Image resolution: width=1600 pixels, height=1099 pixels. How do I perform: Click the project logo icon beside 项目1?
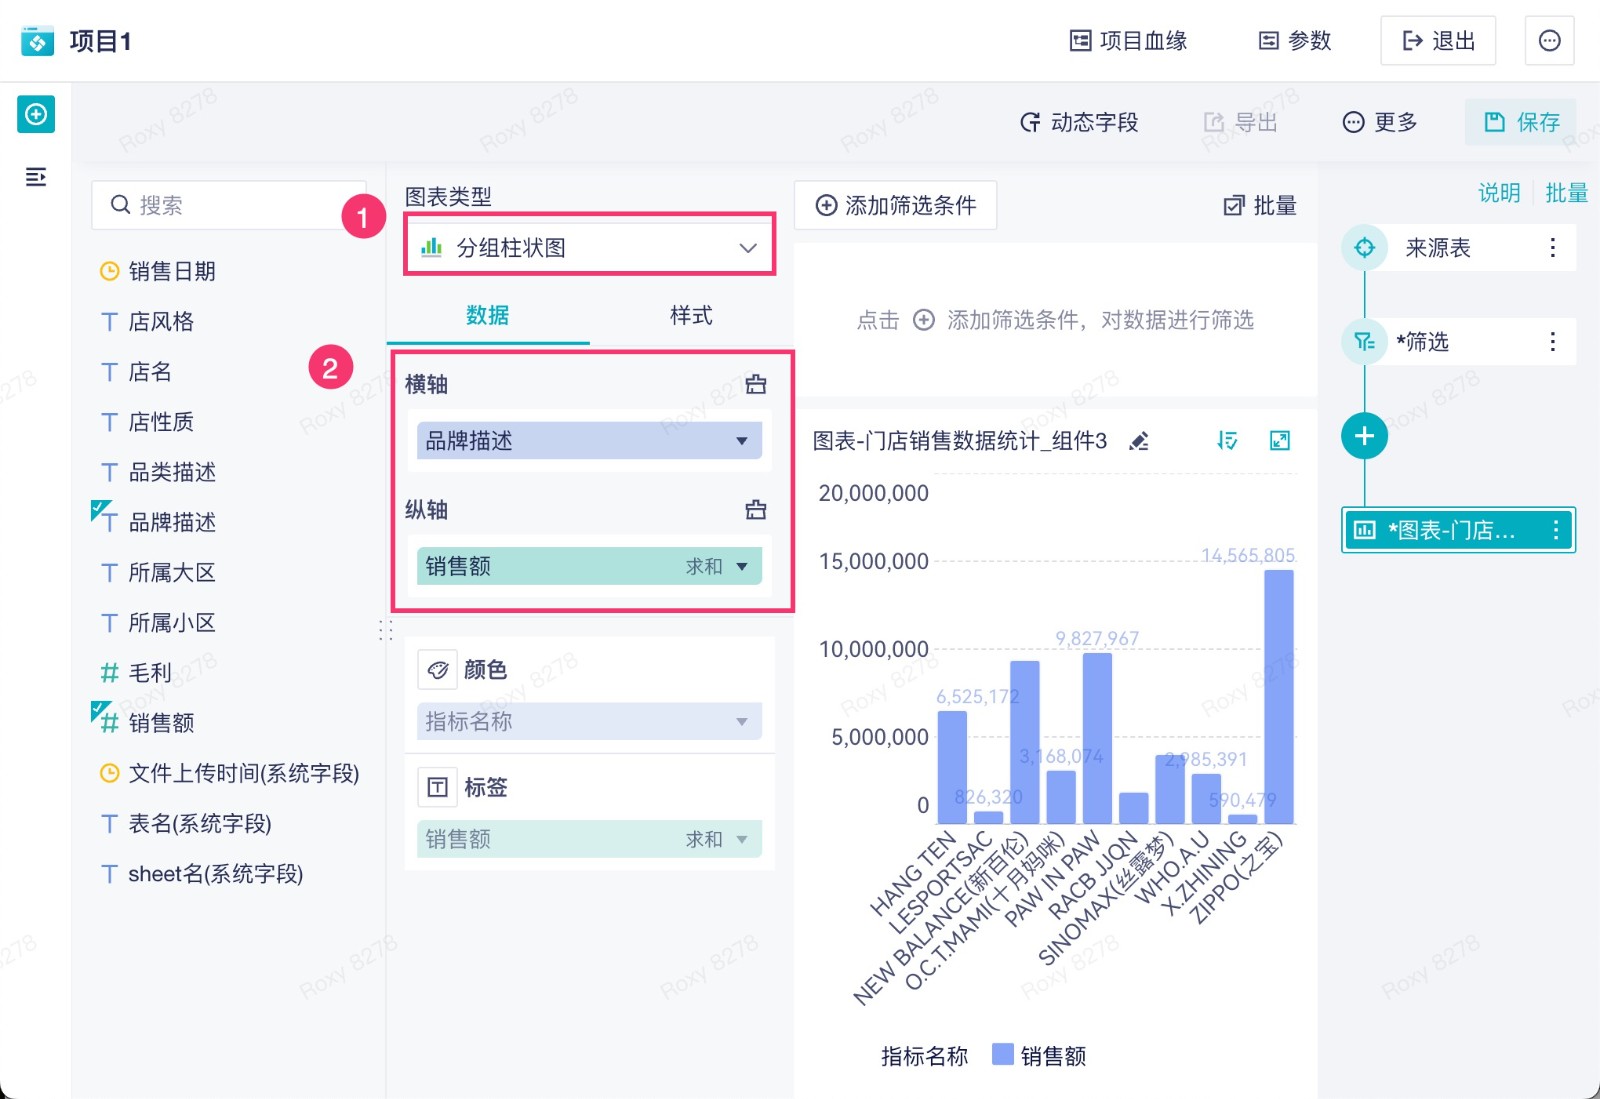click(x=38, y=41)
